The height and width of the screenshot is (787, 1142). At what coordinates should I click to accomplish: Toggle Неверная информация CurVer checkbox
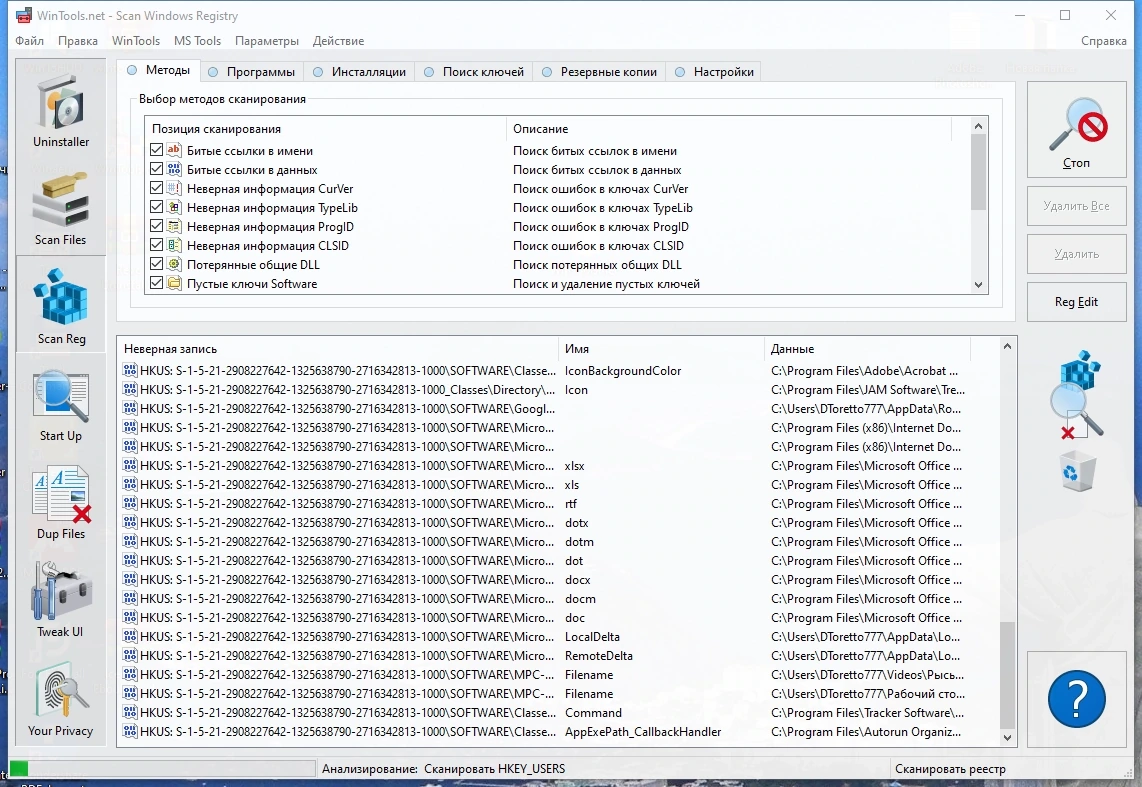[x=156, y=188]
